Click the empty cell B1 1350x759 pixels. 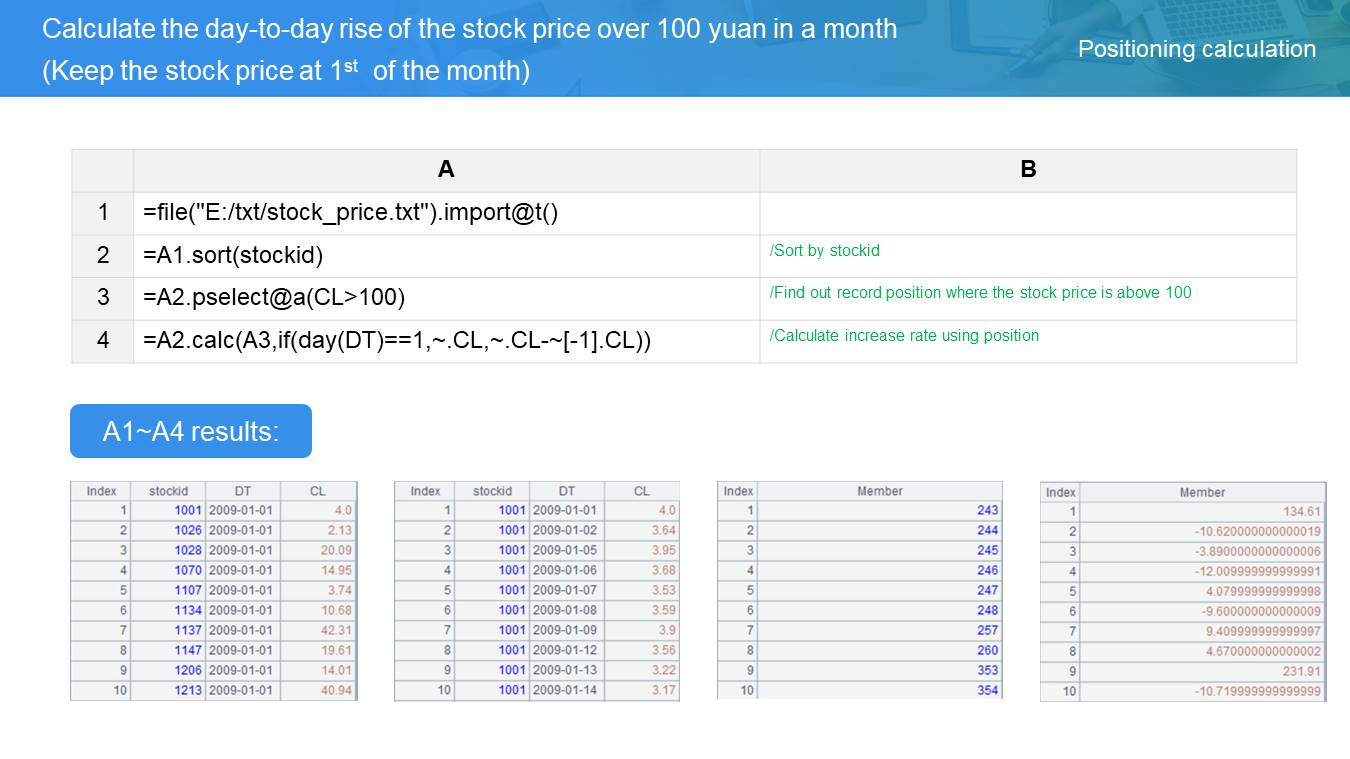1028,213
